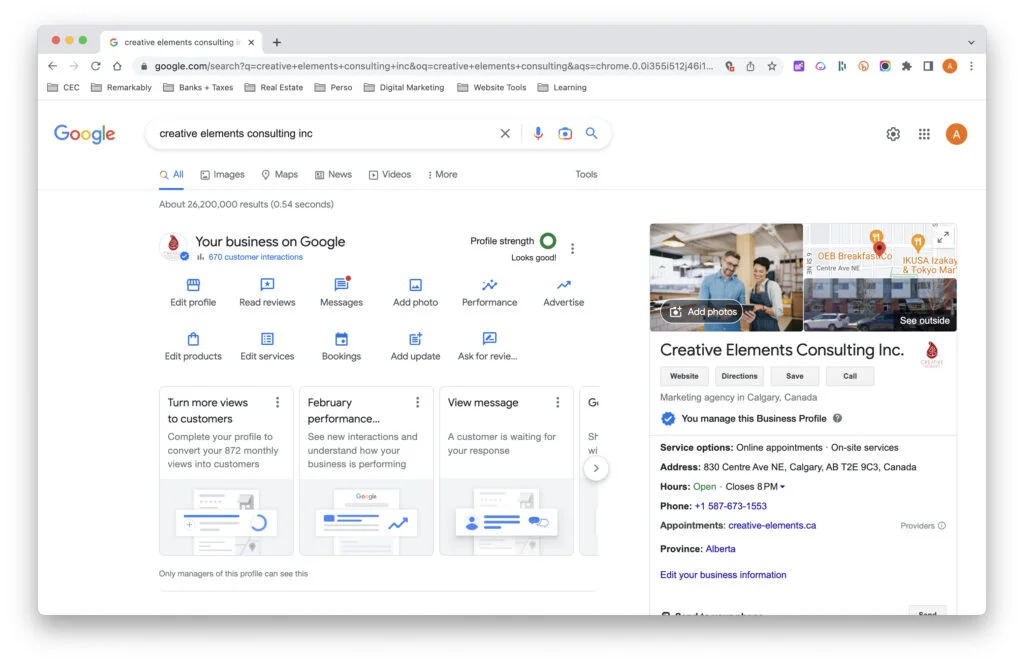Viewport: 1024px width, 665px height.
Task: Select the All results tab
Action: [171, 174]
